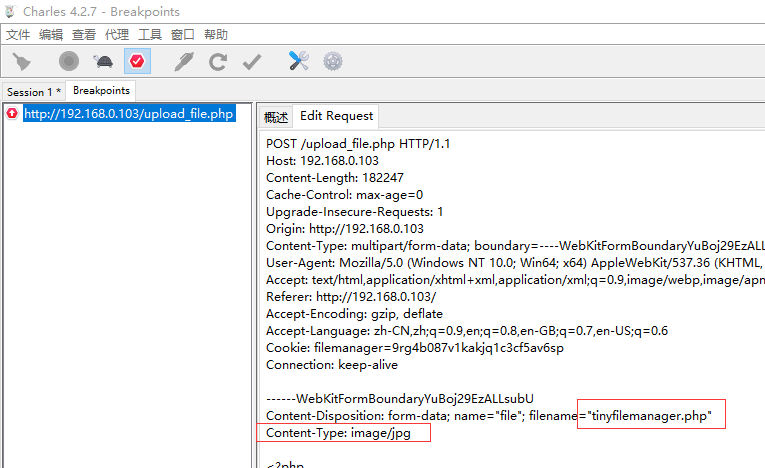Click the Host: 192.168.0.103 header line
This screenshot has height=468, width=765.
coord(322,161)
